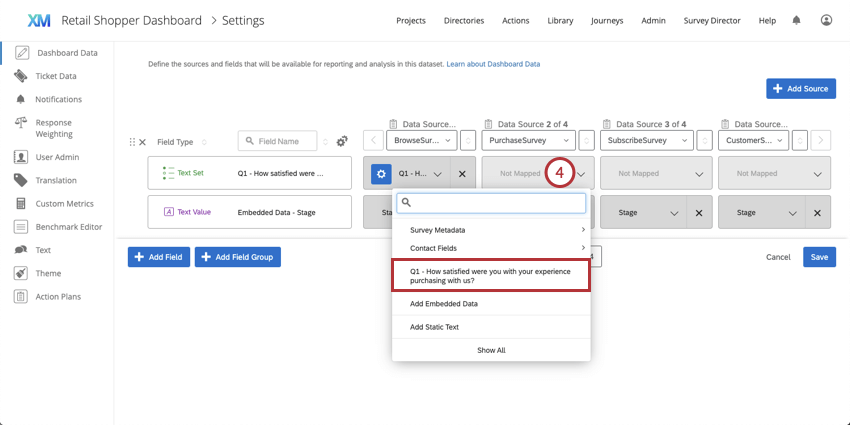Click the Save button
This screenshot has height=425, width=850.
click(x=819, y=257)
